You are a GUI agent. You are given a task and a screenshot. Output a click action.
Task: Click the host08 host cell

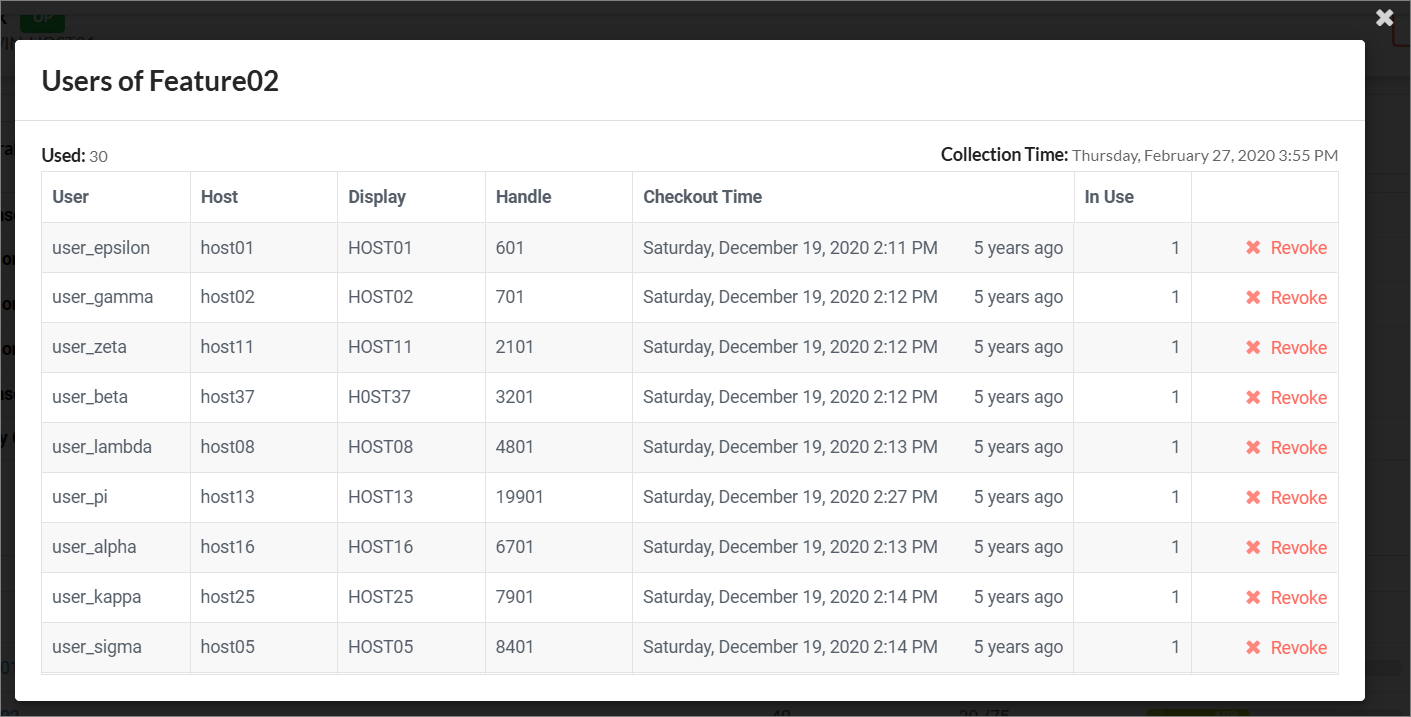(264, 448)
